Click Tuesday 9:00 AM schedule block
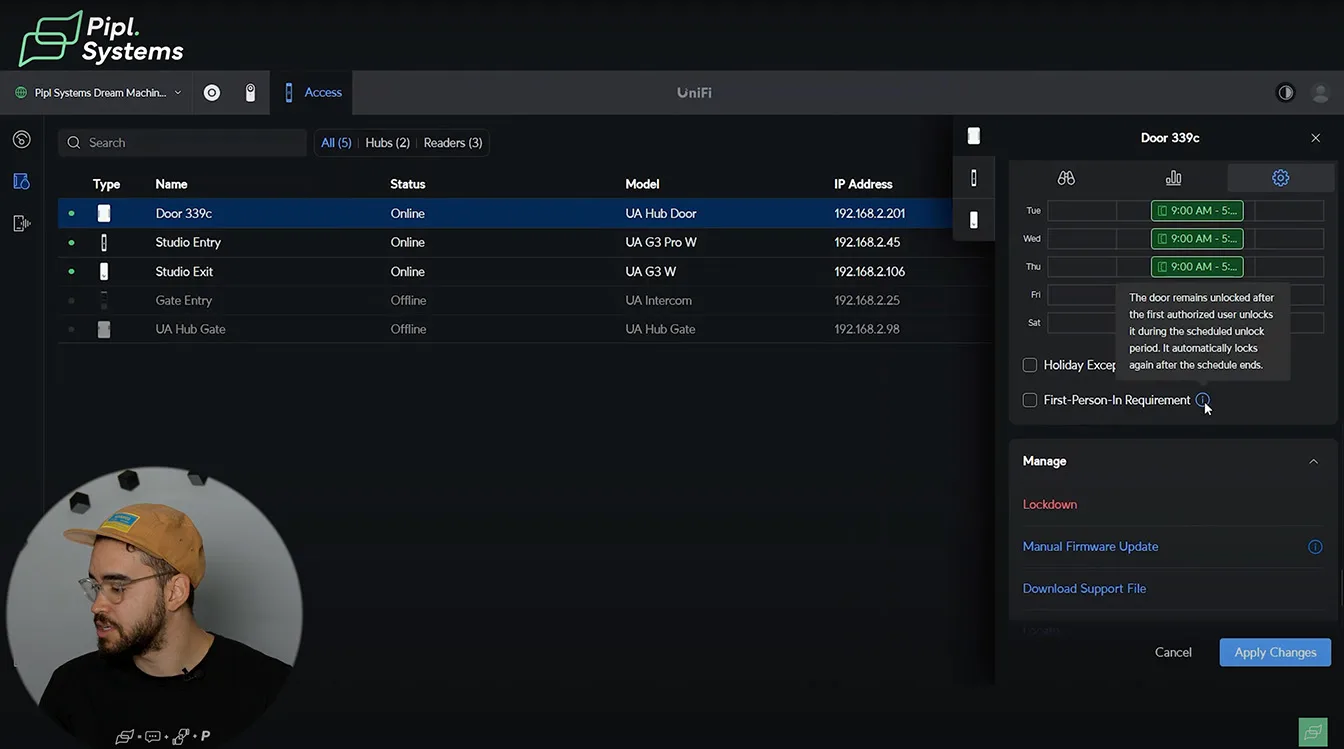Screen dimensions: 1344x749 point(1197,211)
